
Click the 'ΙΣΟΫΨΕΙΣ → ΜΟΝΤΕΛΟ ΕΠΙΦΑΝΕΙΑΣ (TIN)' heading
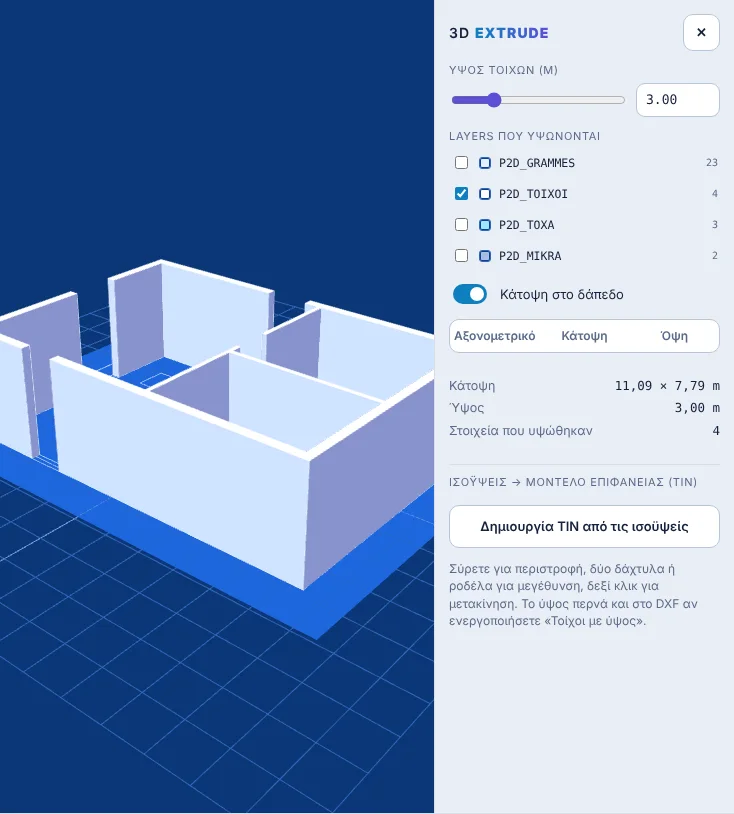[x=573, y=482]
